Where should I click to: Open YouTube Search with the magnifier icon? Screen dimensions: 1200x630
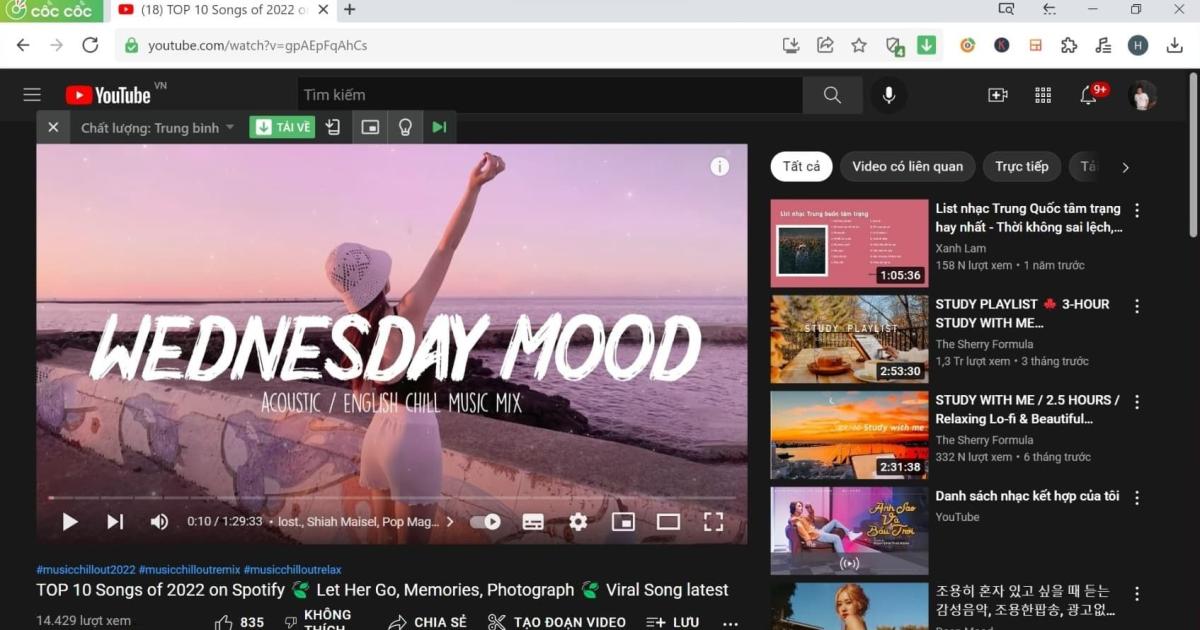click(x=832, y=94)
